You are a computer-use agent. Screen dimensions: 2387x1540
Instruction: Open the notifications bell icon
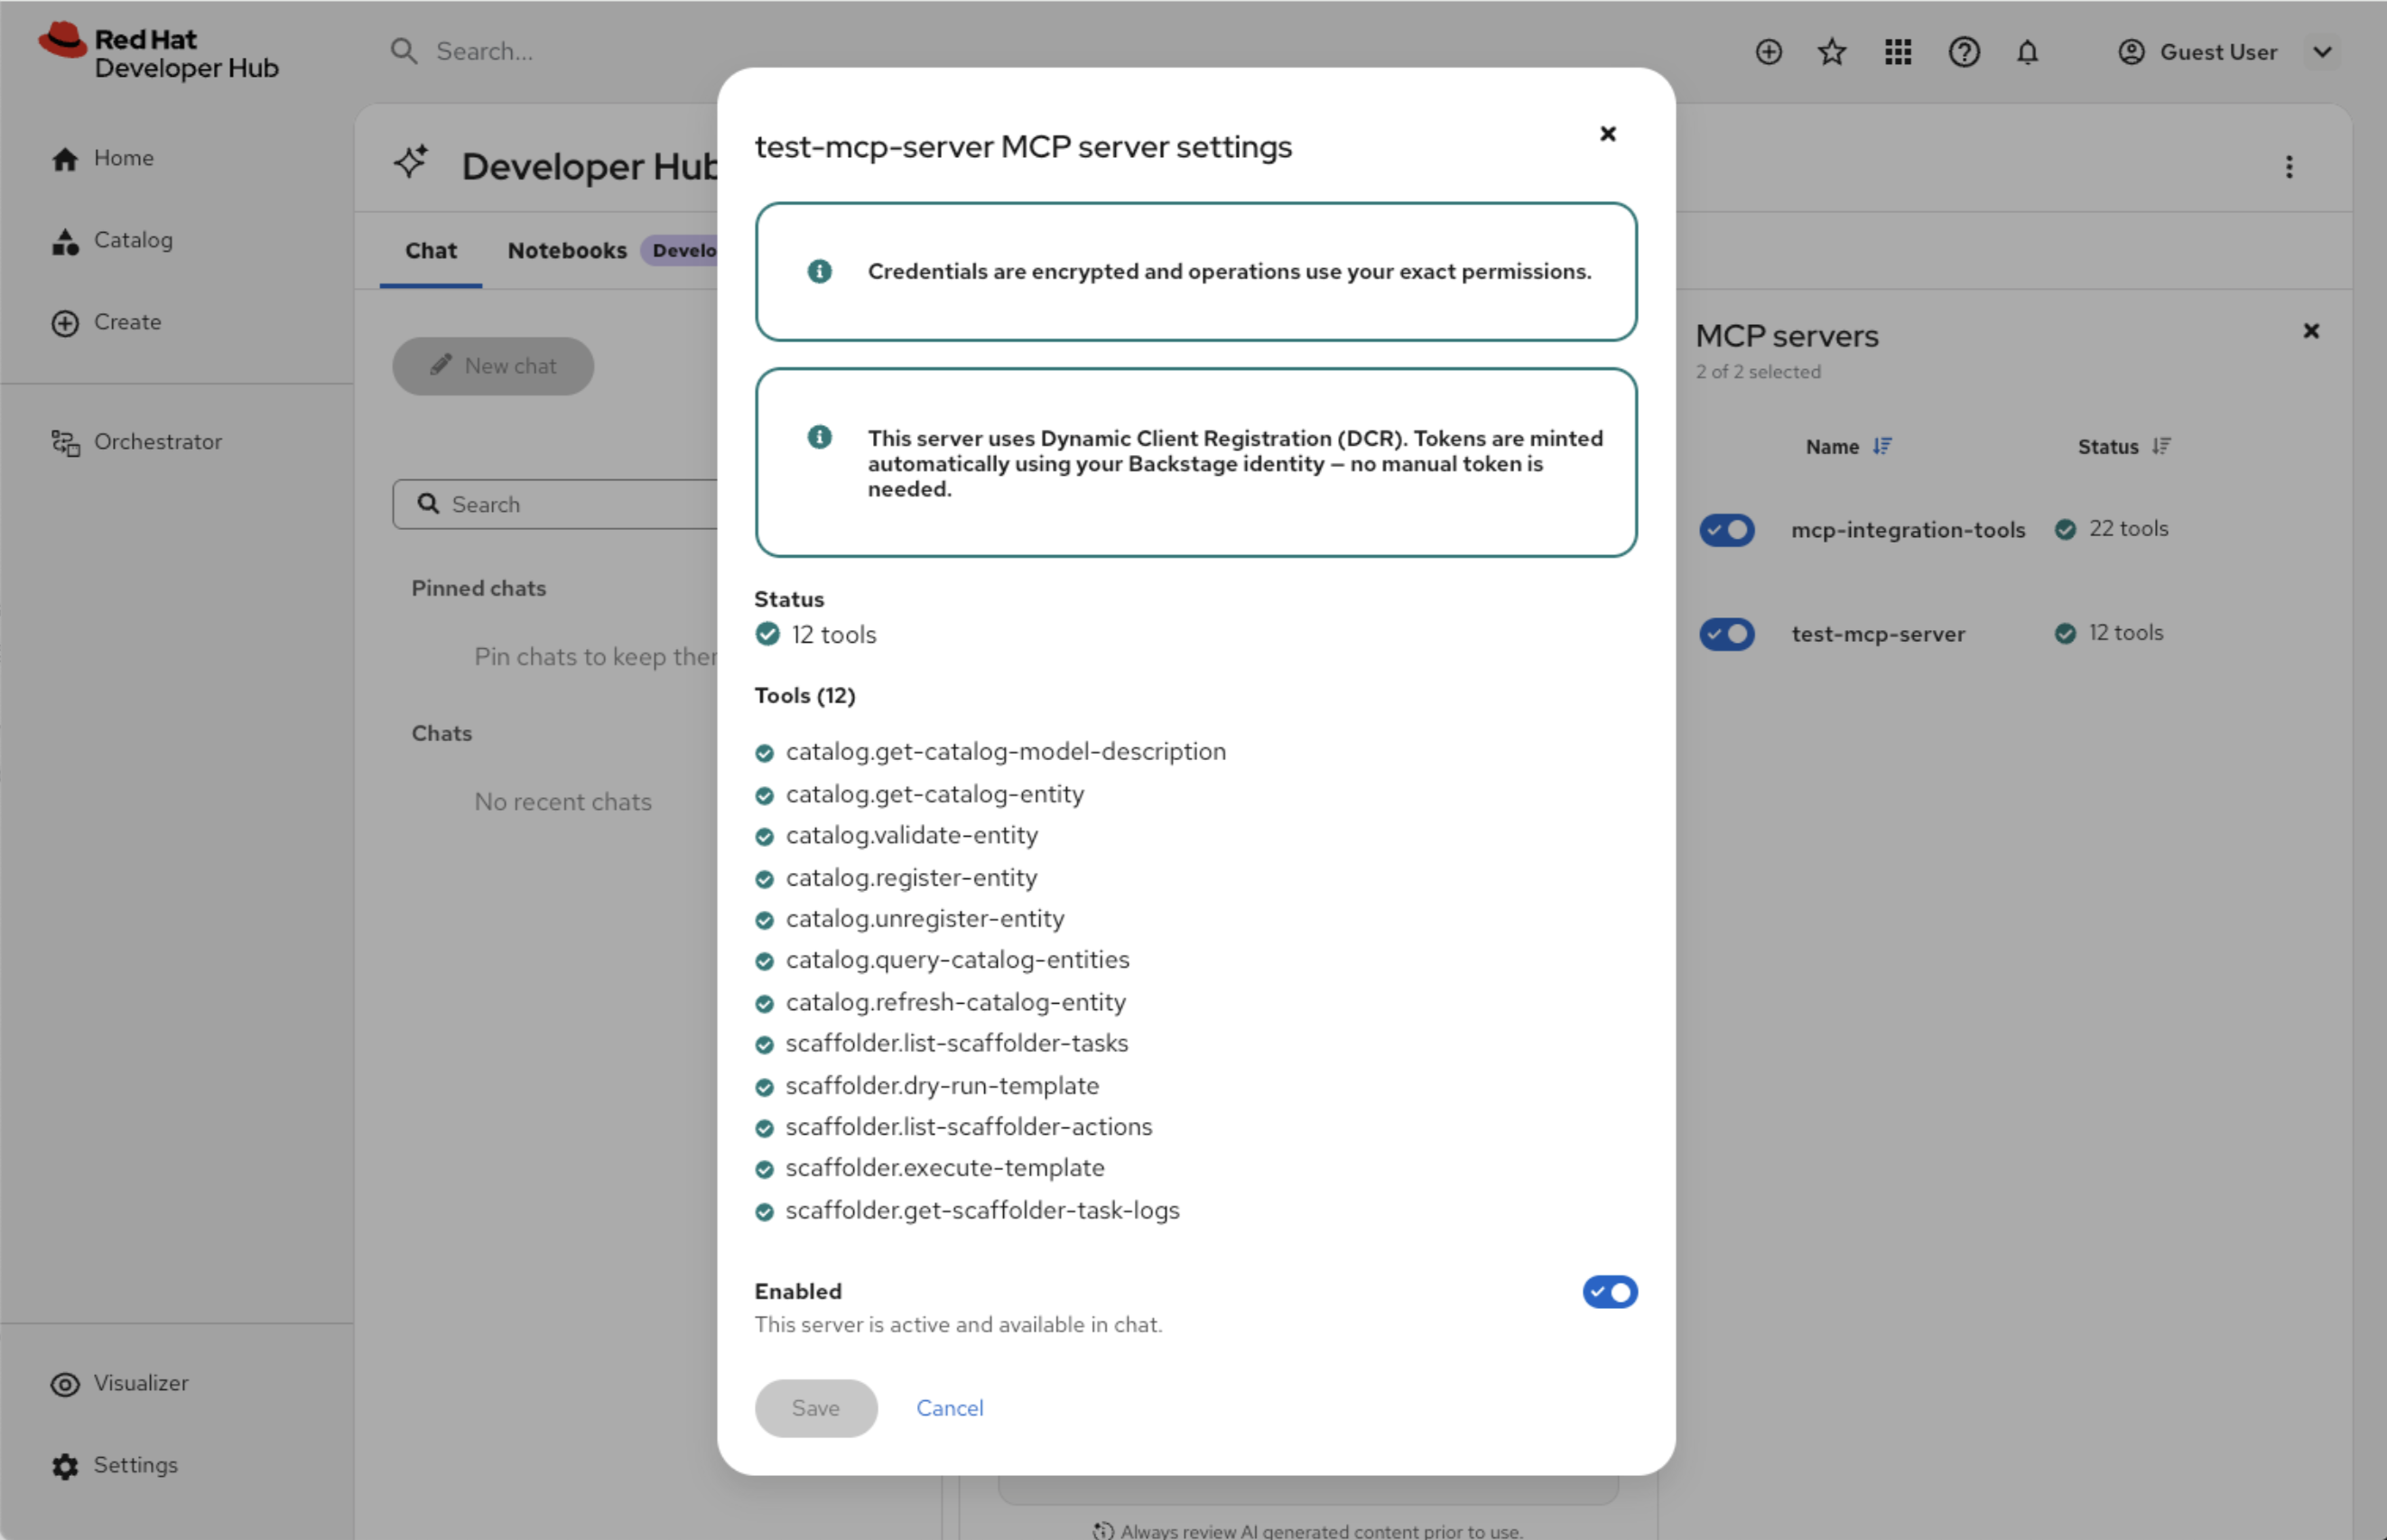tap(2027, 52)
